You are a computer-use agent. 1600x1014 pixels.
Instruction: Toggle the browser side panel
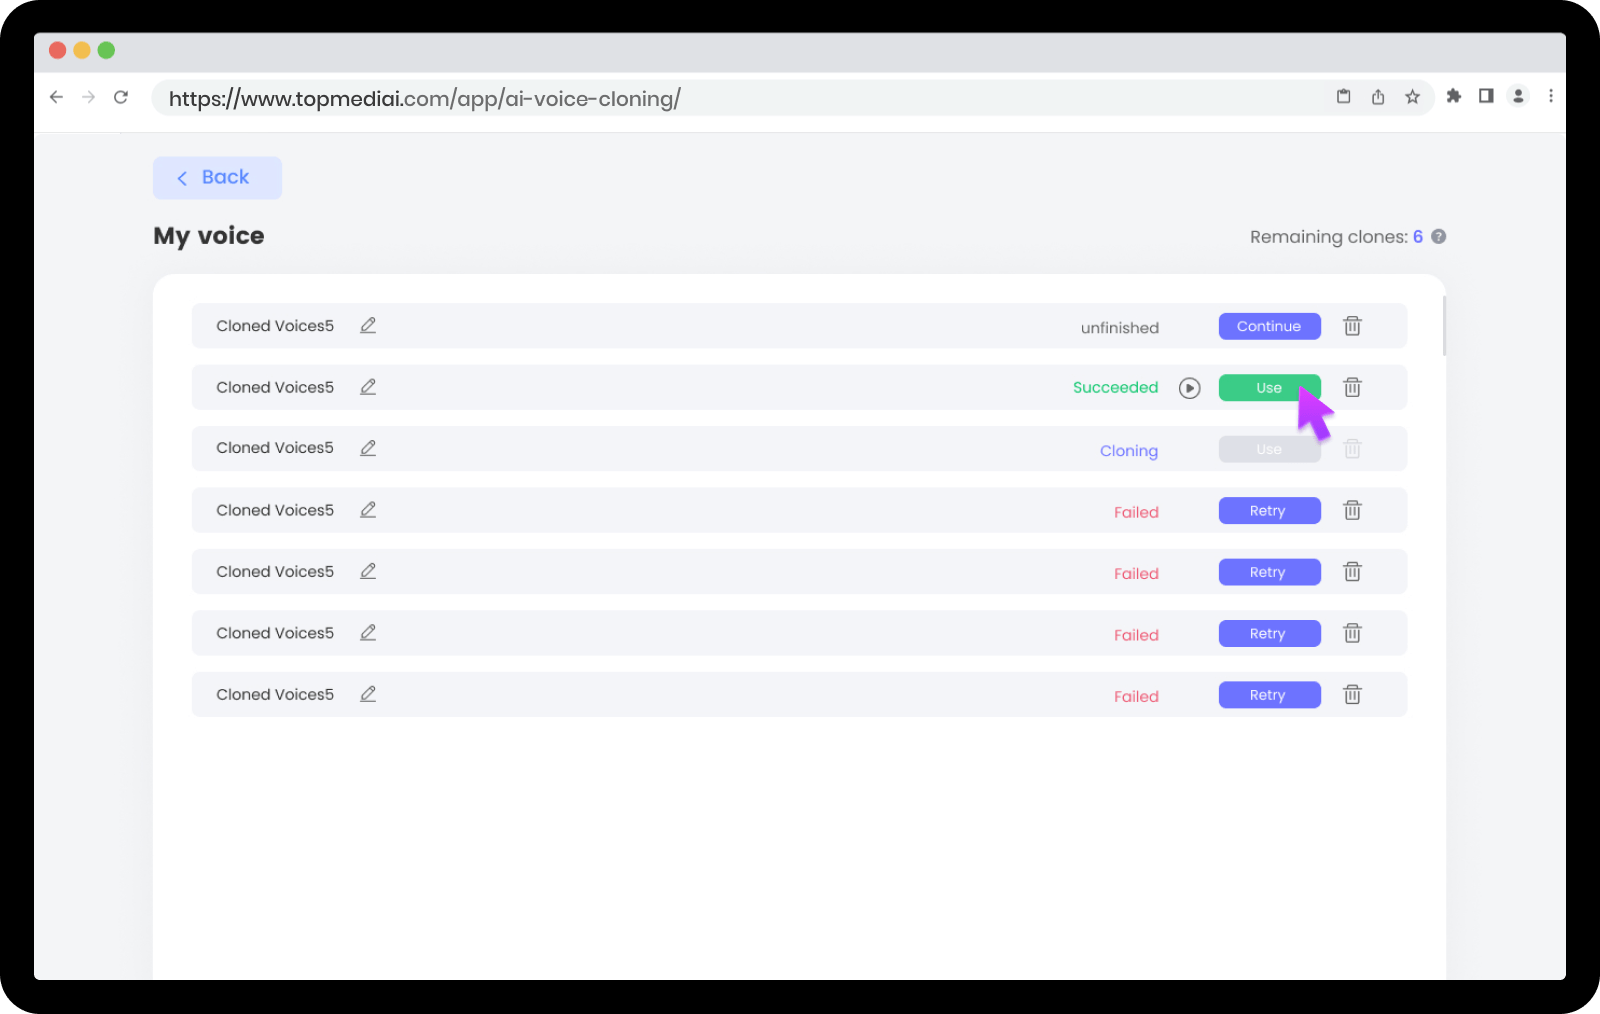click(1486, 96)
